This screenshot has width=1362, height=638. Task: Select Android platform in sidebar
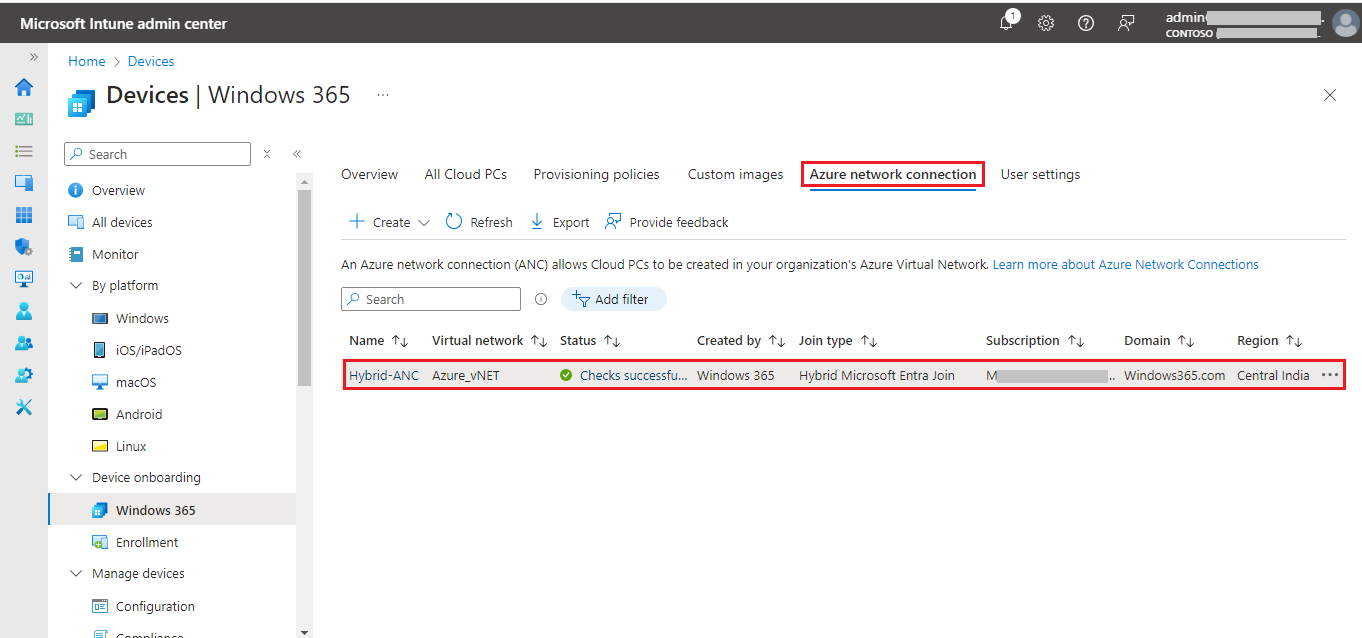pyautogui.click(x=139, y=414)
